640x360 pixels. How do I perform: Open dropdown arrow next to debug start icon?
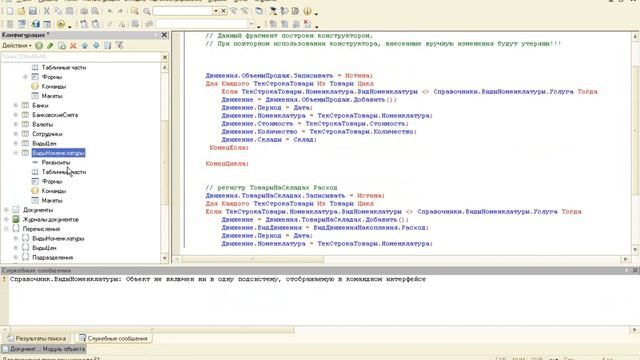[69, 26]
